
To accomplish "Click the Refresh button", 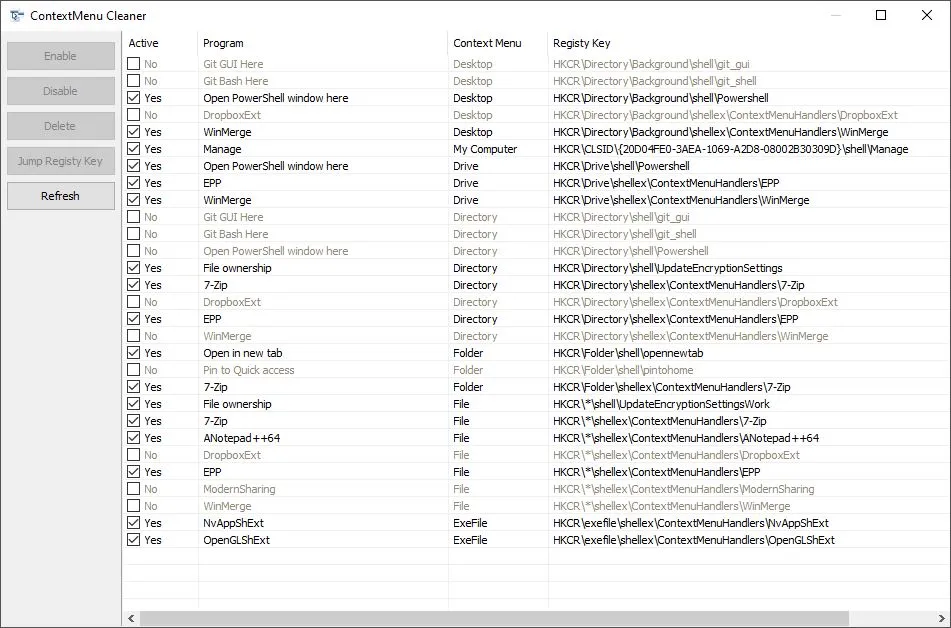I will (61, 196).
